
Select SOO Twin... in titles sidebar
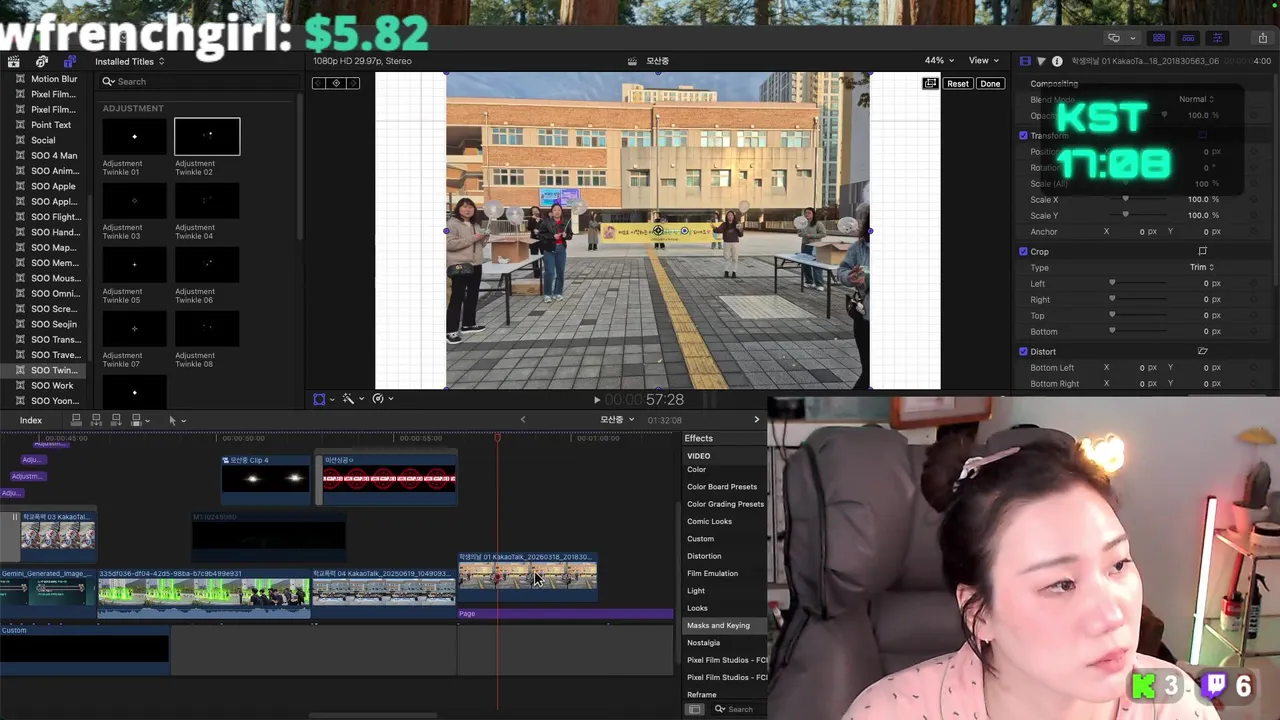[x=45, y=370]
